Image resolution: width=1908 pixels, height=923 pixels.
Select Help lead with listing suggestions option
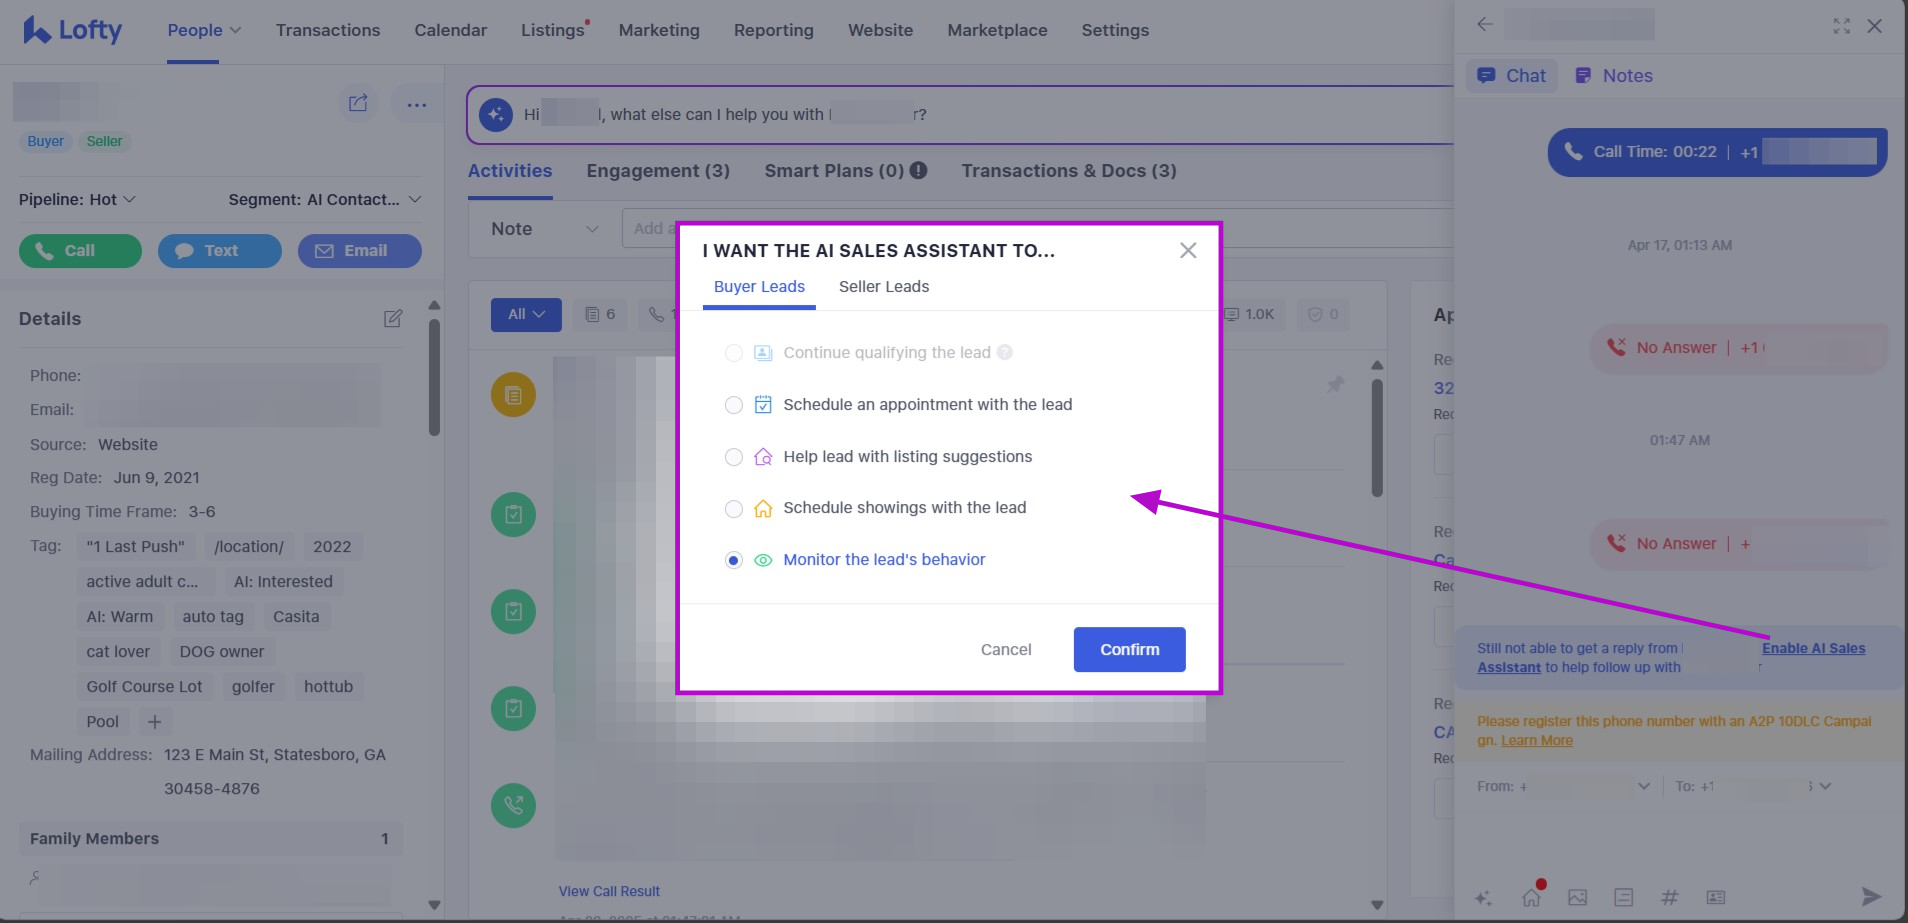[x=734, y=457]
